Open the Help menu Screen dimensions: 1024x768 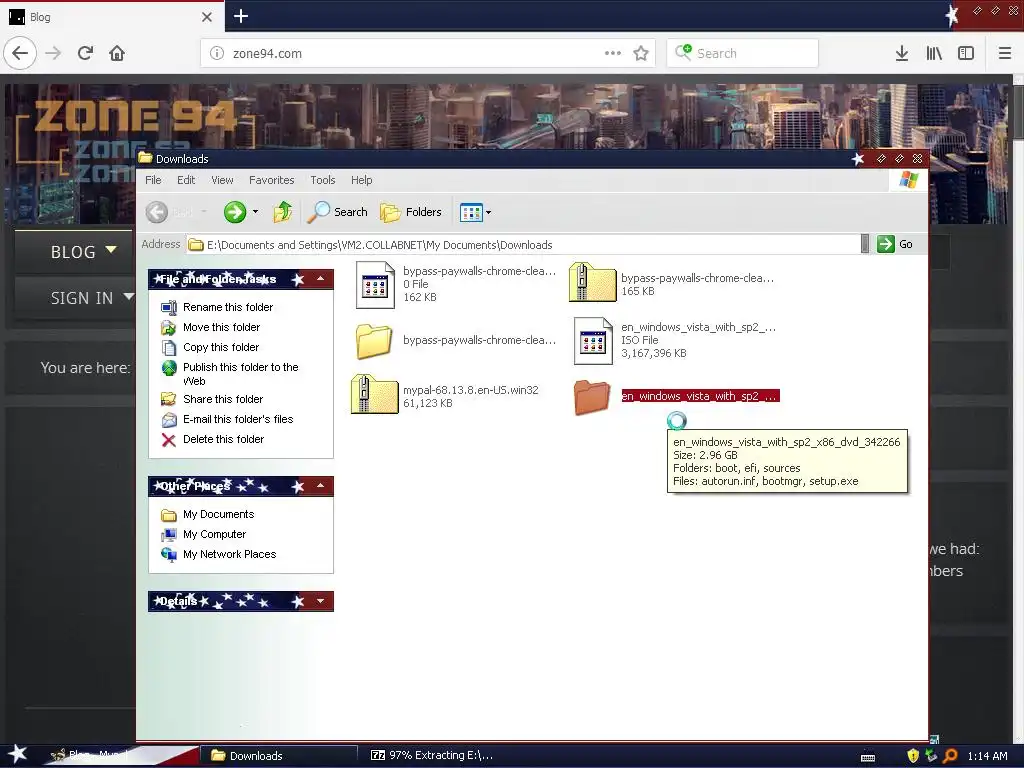click(361, 180)
